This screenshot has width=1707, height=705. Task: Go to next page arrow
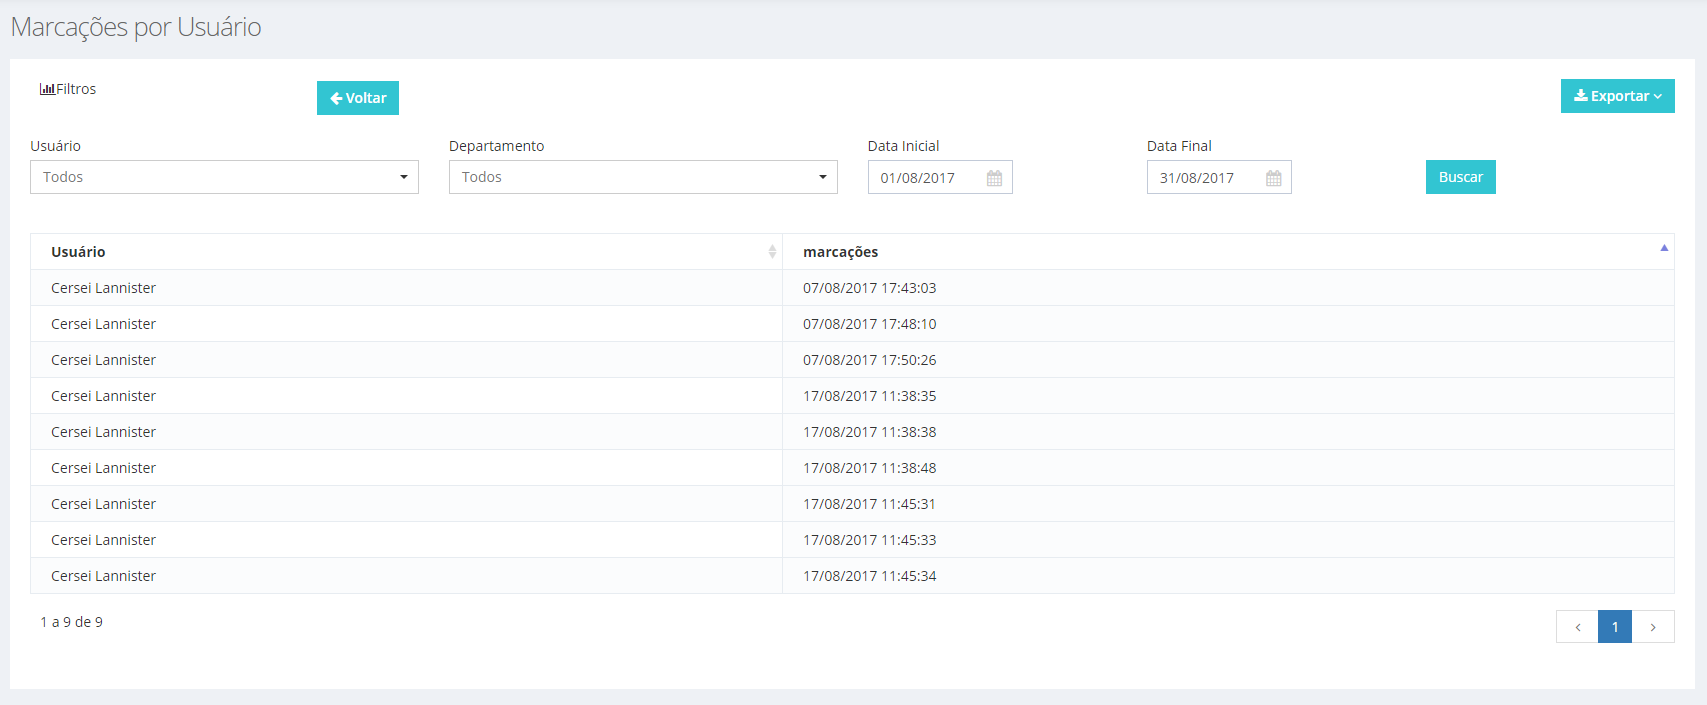tap(1653, 627)
